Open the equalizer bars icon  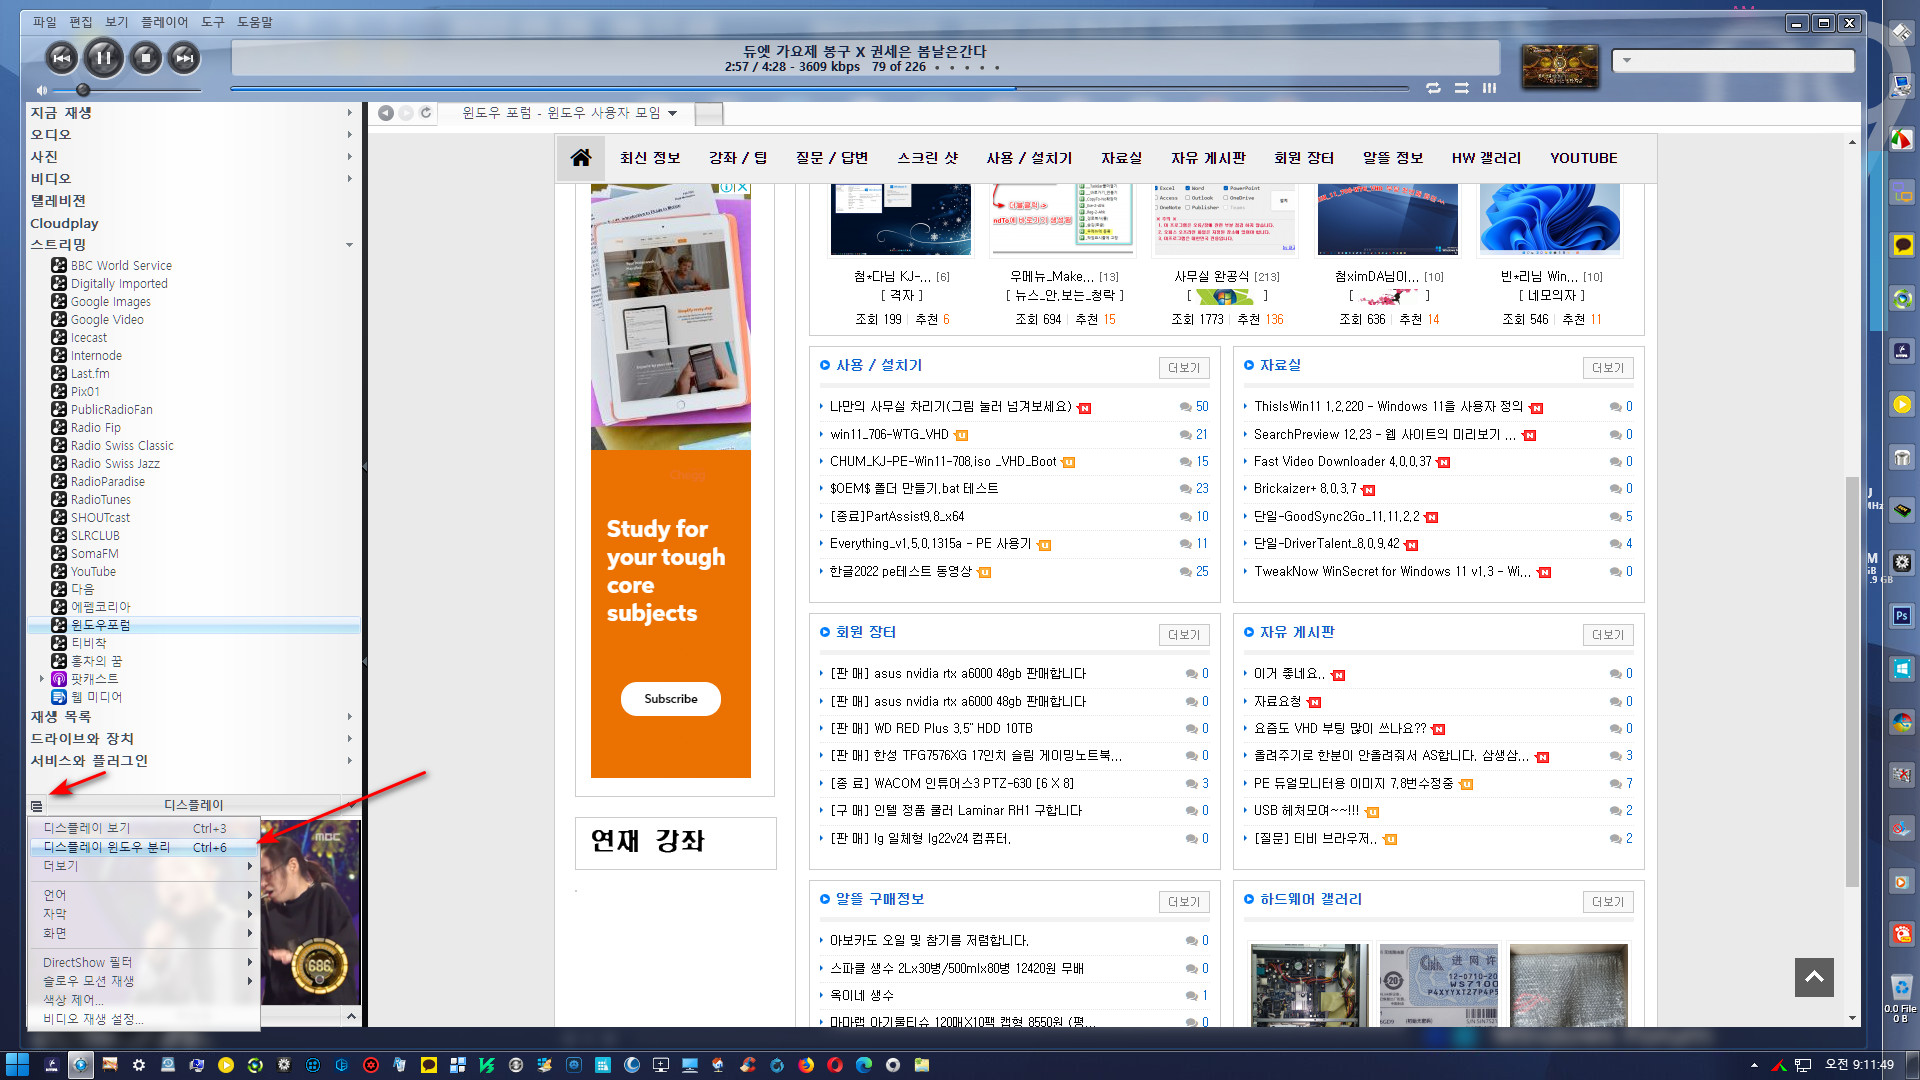click(x=1489, y=88)
